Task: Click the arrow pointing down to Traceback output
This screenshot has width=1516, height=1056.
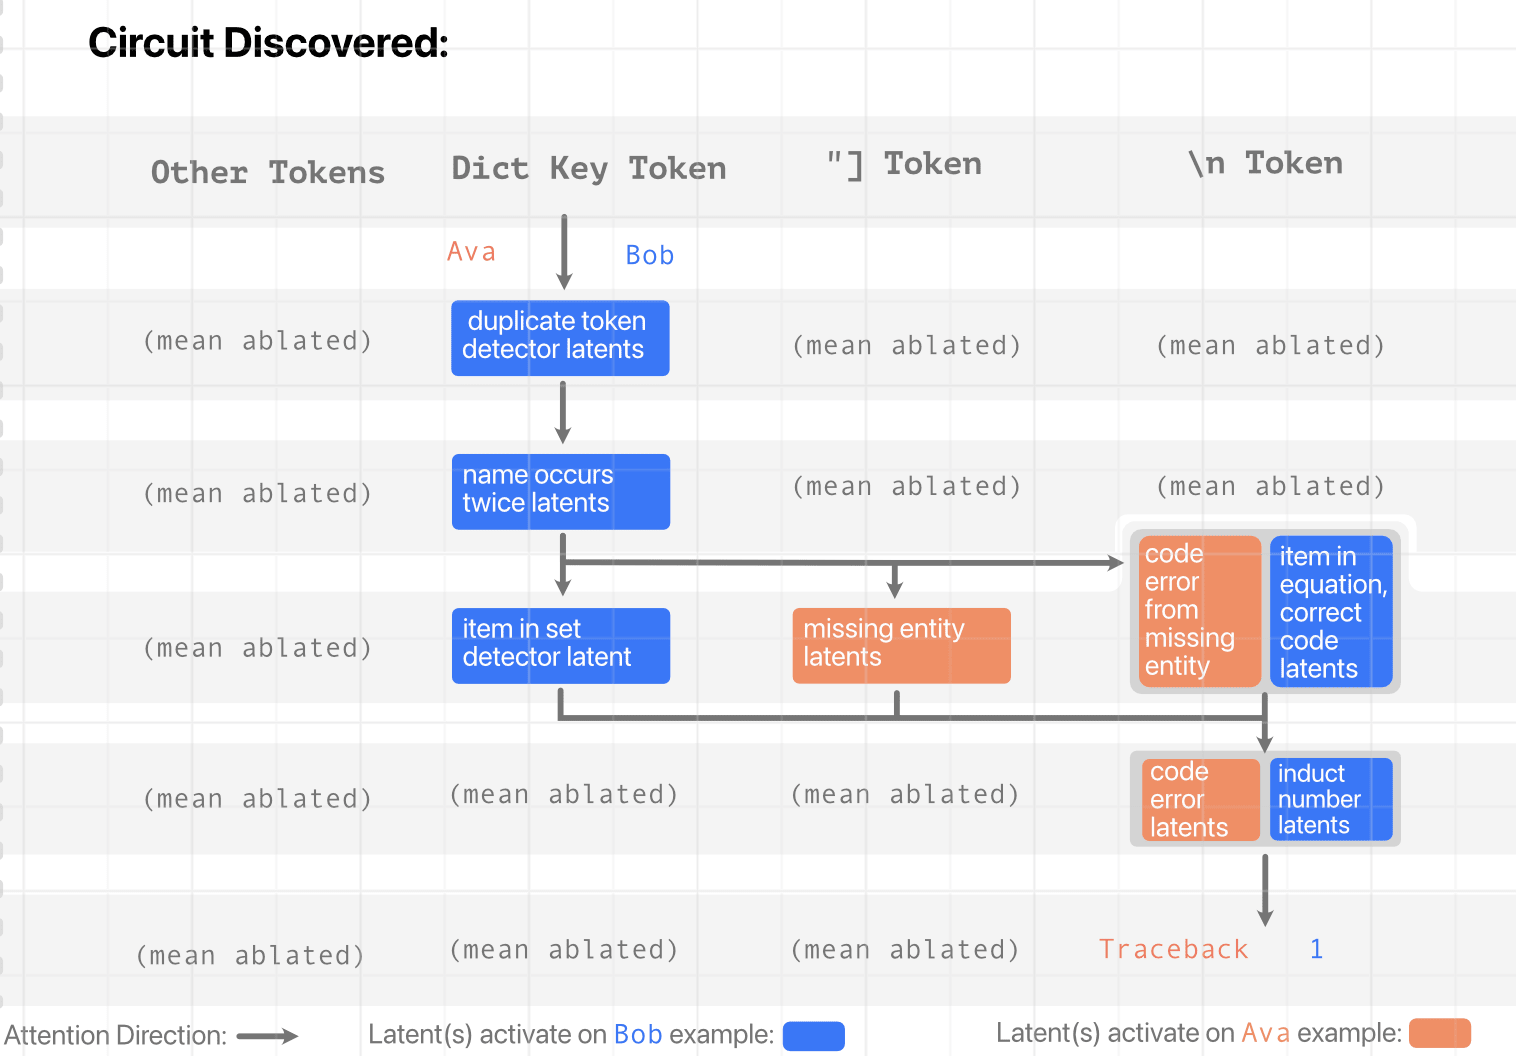Action: (1265, 890)
